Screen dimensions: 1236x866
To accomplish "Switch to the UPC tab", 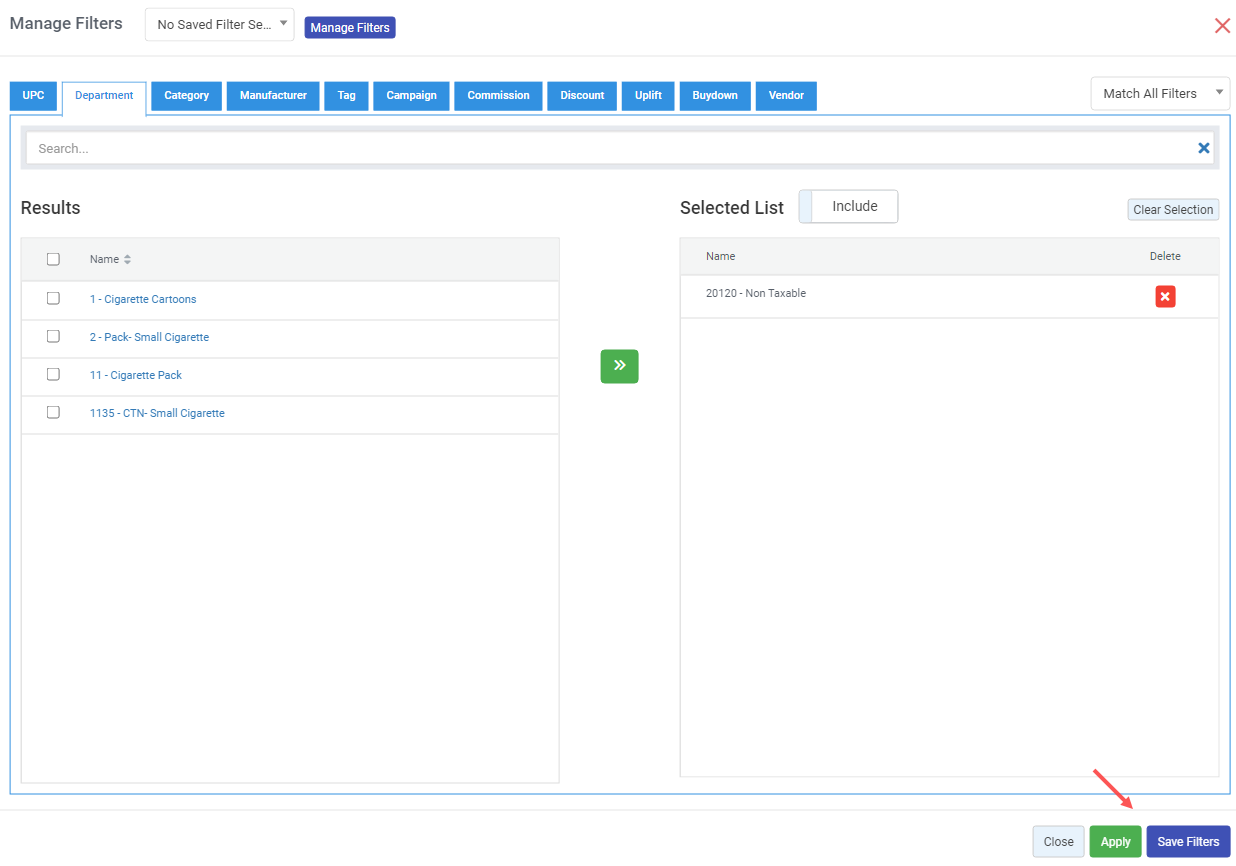I will 33,96.
